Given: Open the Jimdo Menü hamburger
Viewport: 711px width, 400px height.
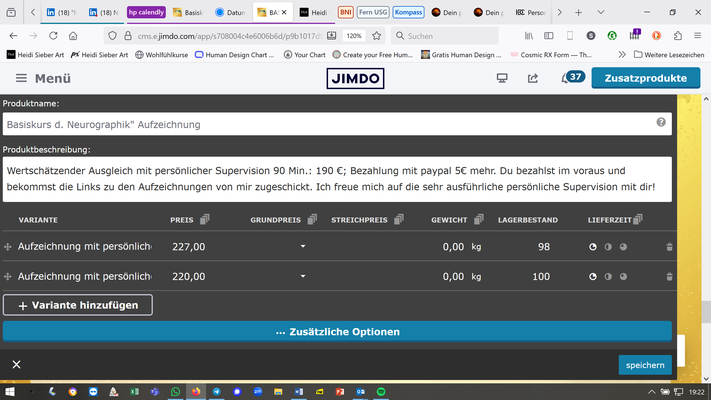Looking at the screenshot, I should point(21,78).
